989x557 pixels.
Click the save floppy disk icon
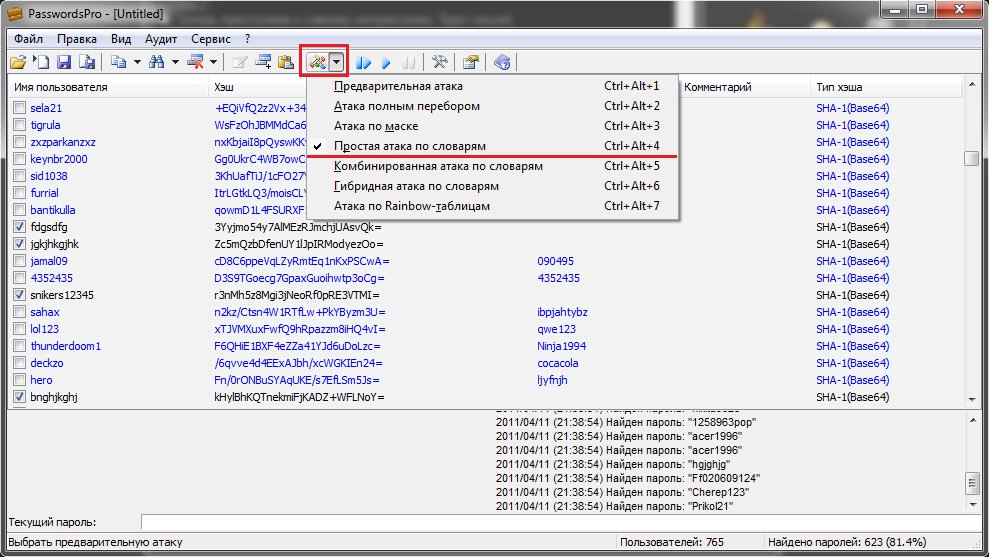pyautogui.click(x=64, y=63)
